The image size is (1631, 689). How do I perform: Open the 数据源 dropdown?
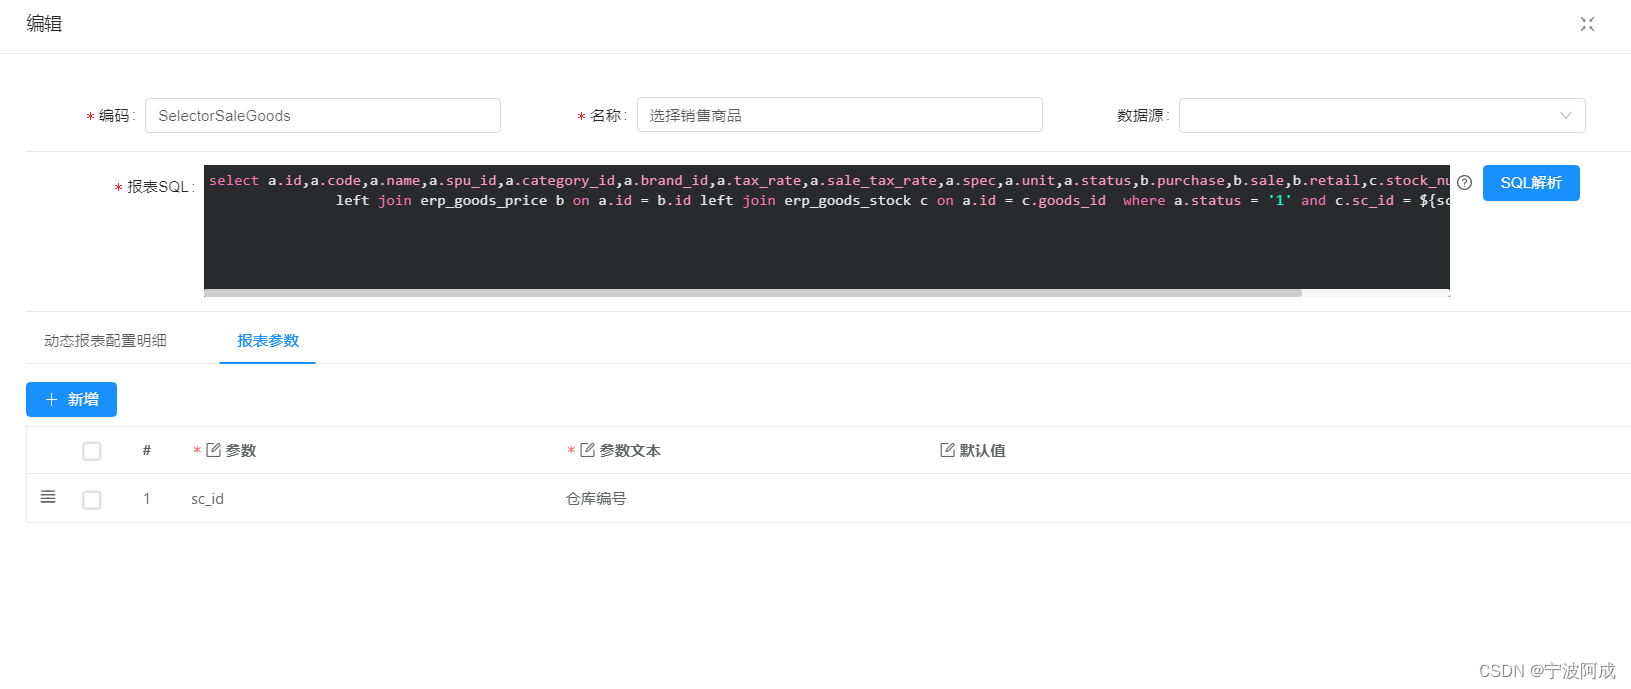(1382, 115)
